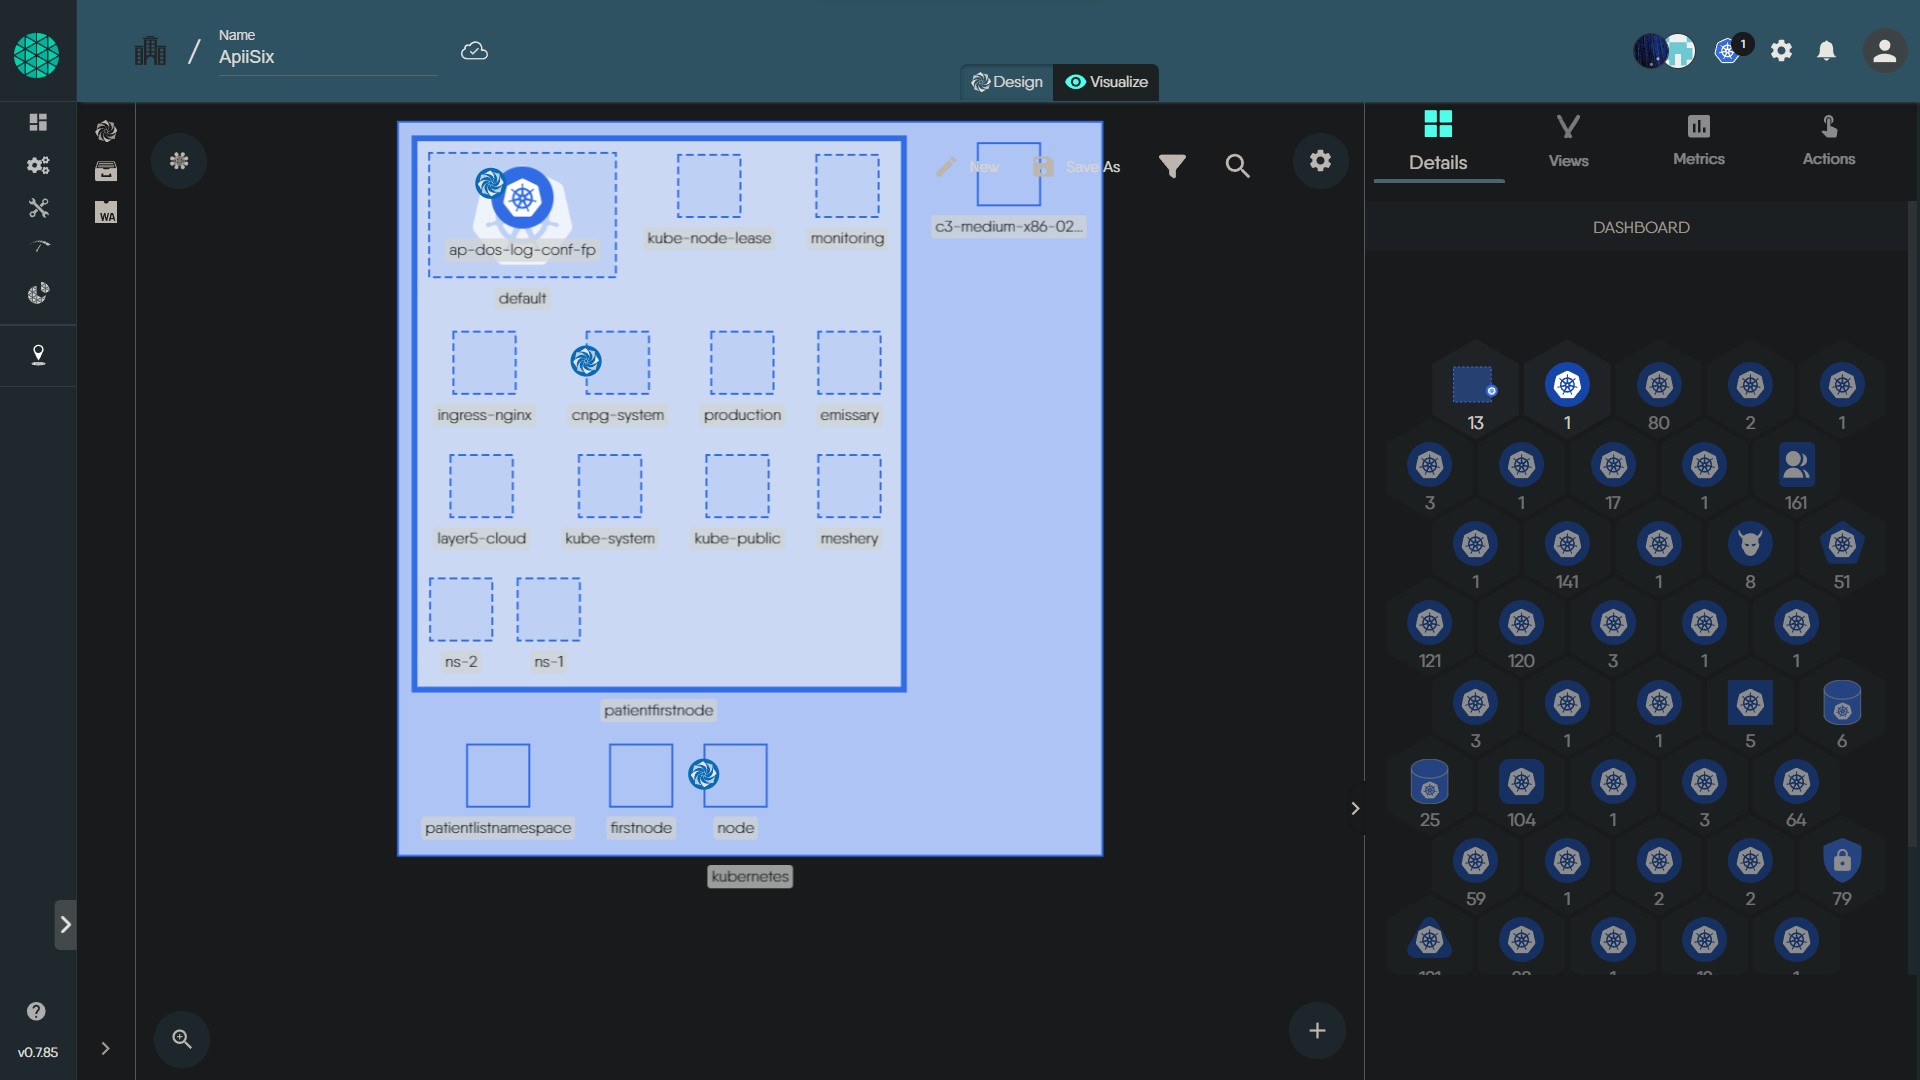
Task: Open the designs swirl icon in second sidebar
Action: (106, 131)
